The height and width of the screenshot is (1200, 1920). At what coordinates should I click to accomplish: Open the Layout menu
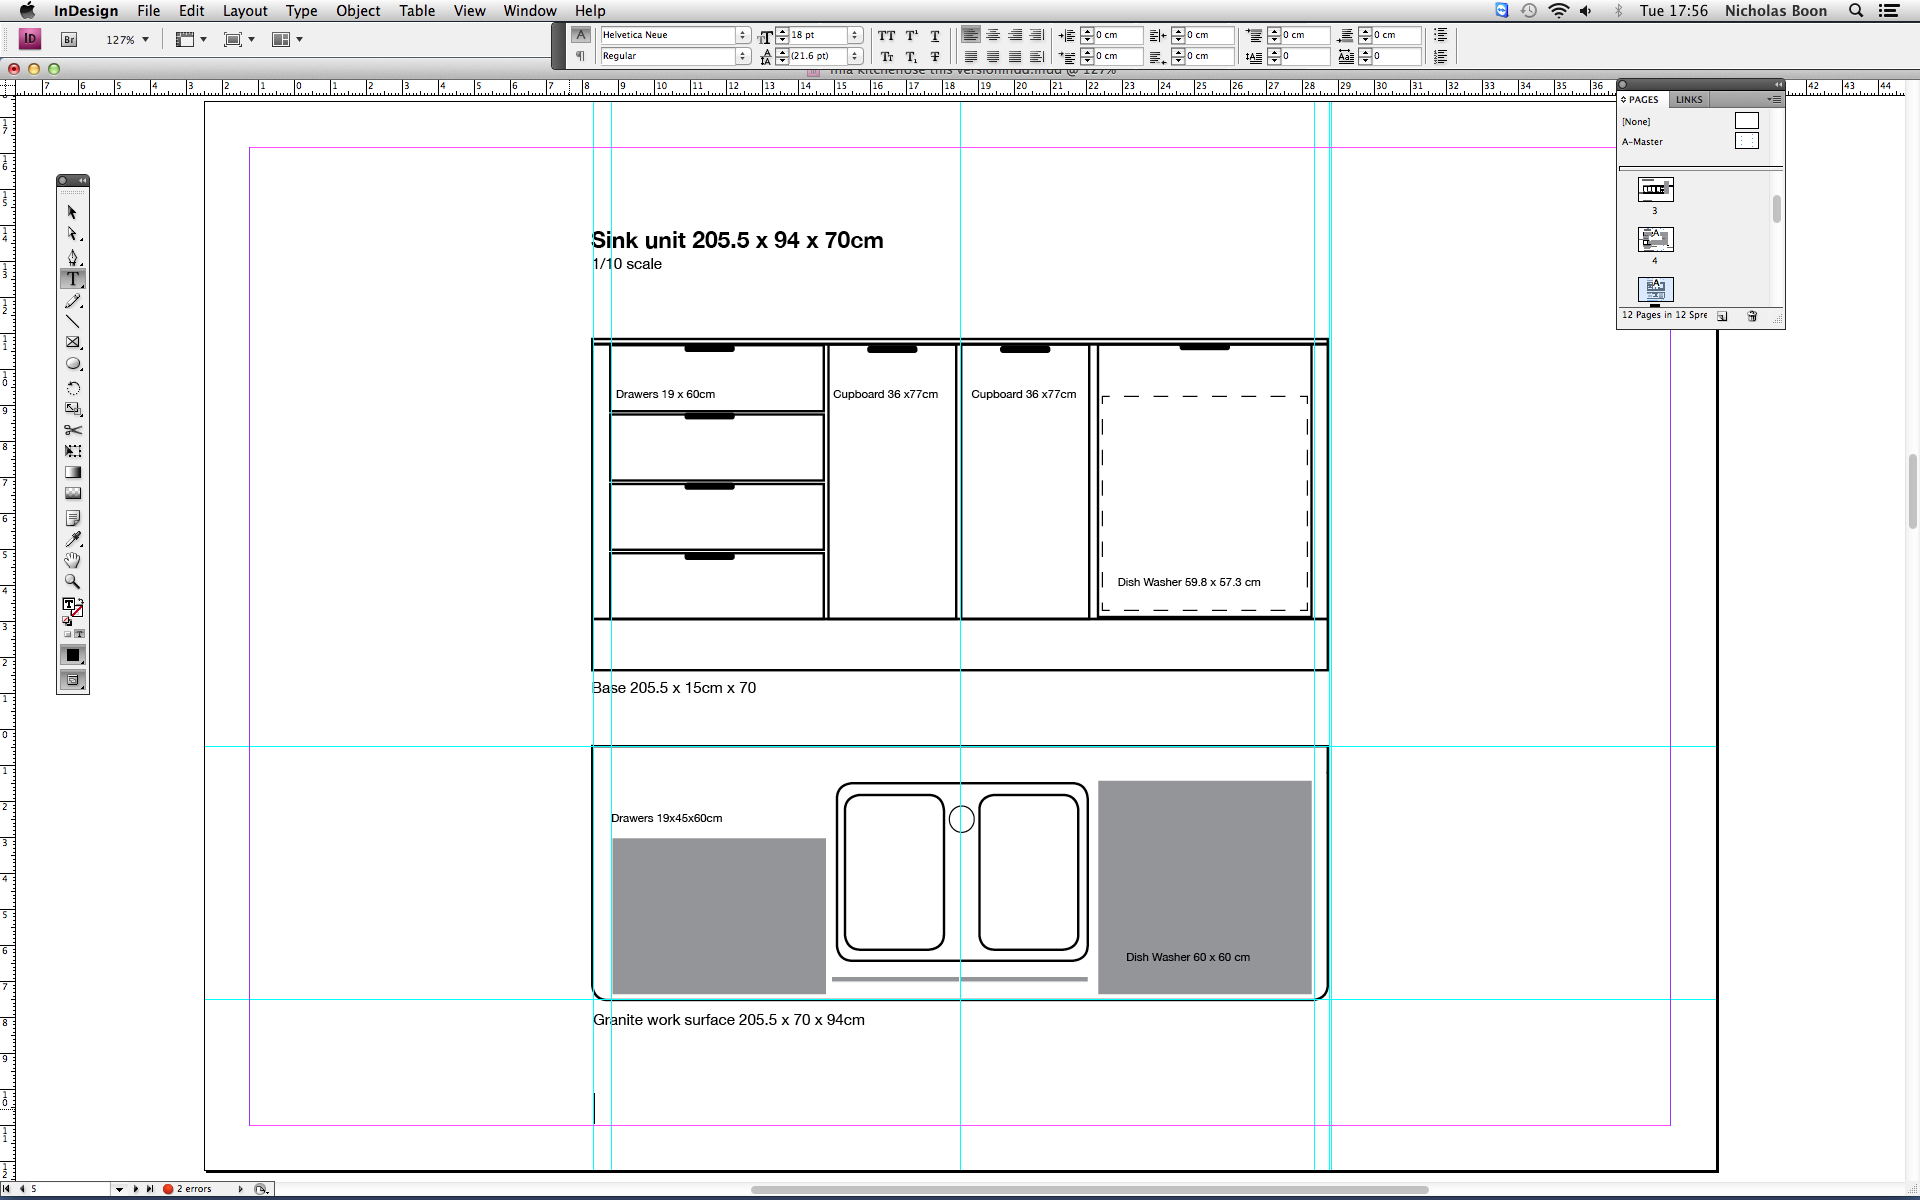point(245,11)
